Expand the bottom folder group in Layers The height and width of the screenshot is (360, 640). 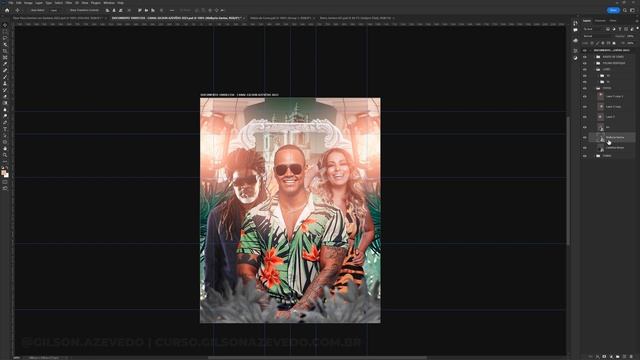(595, 156)
